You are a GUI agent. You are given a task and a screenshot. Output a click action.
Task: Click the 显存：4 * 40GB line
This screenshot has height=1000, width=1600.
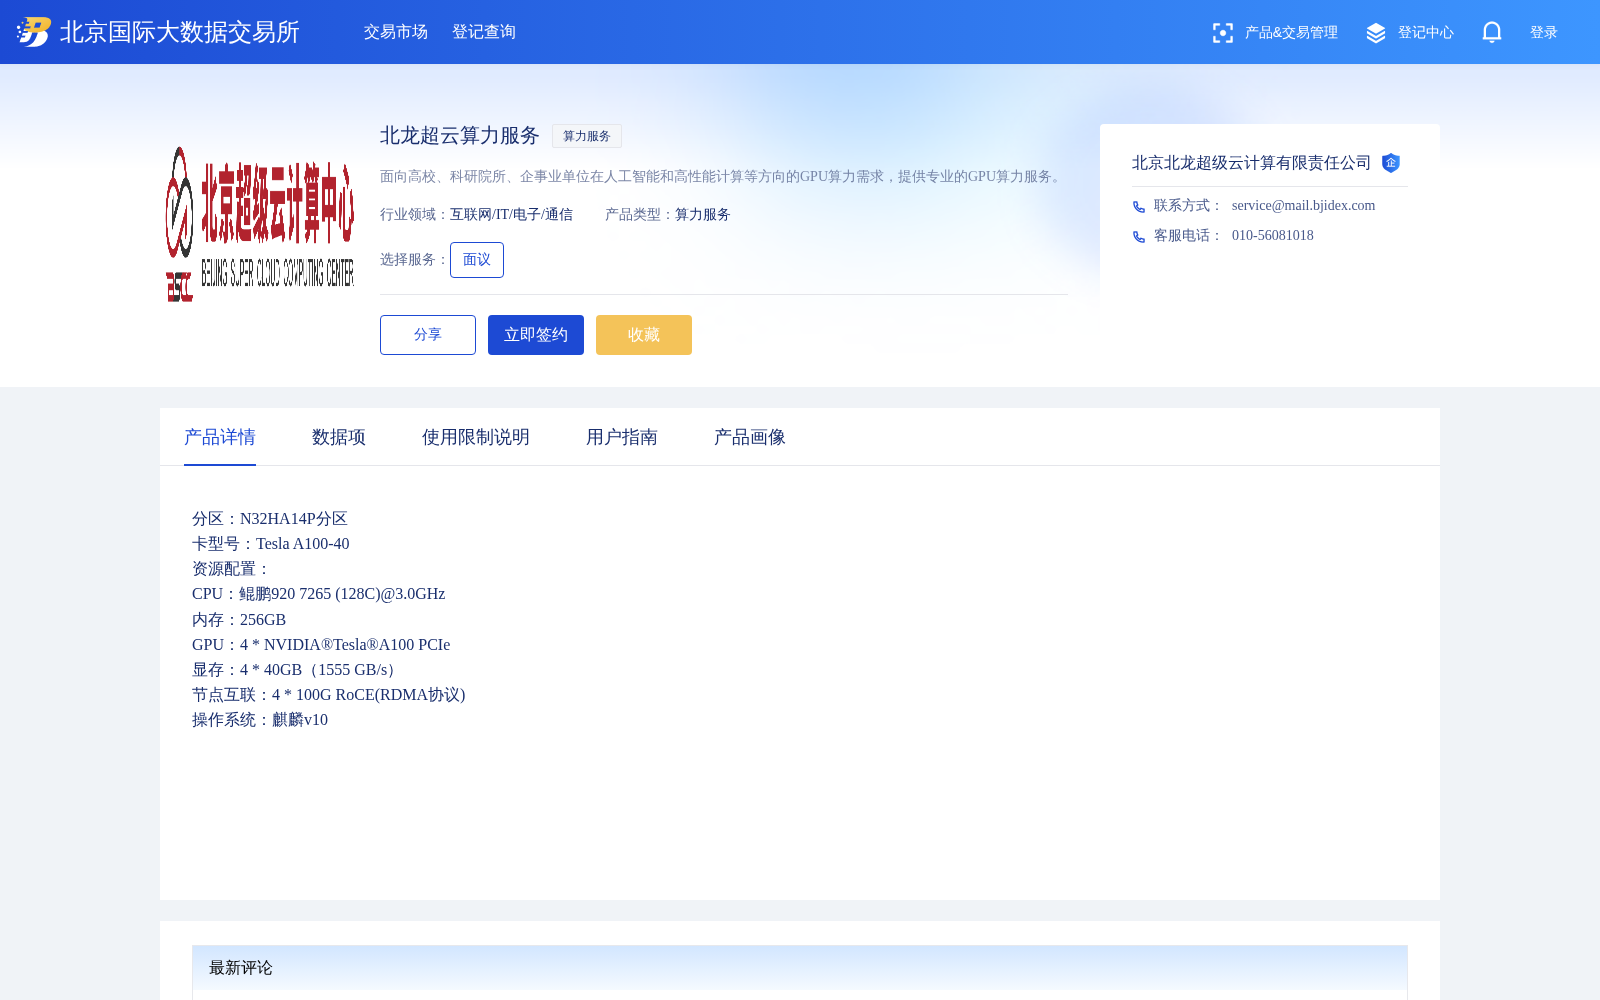coord(296,669)
